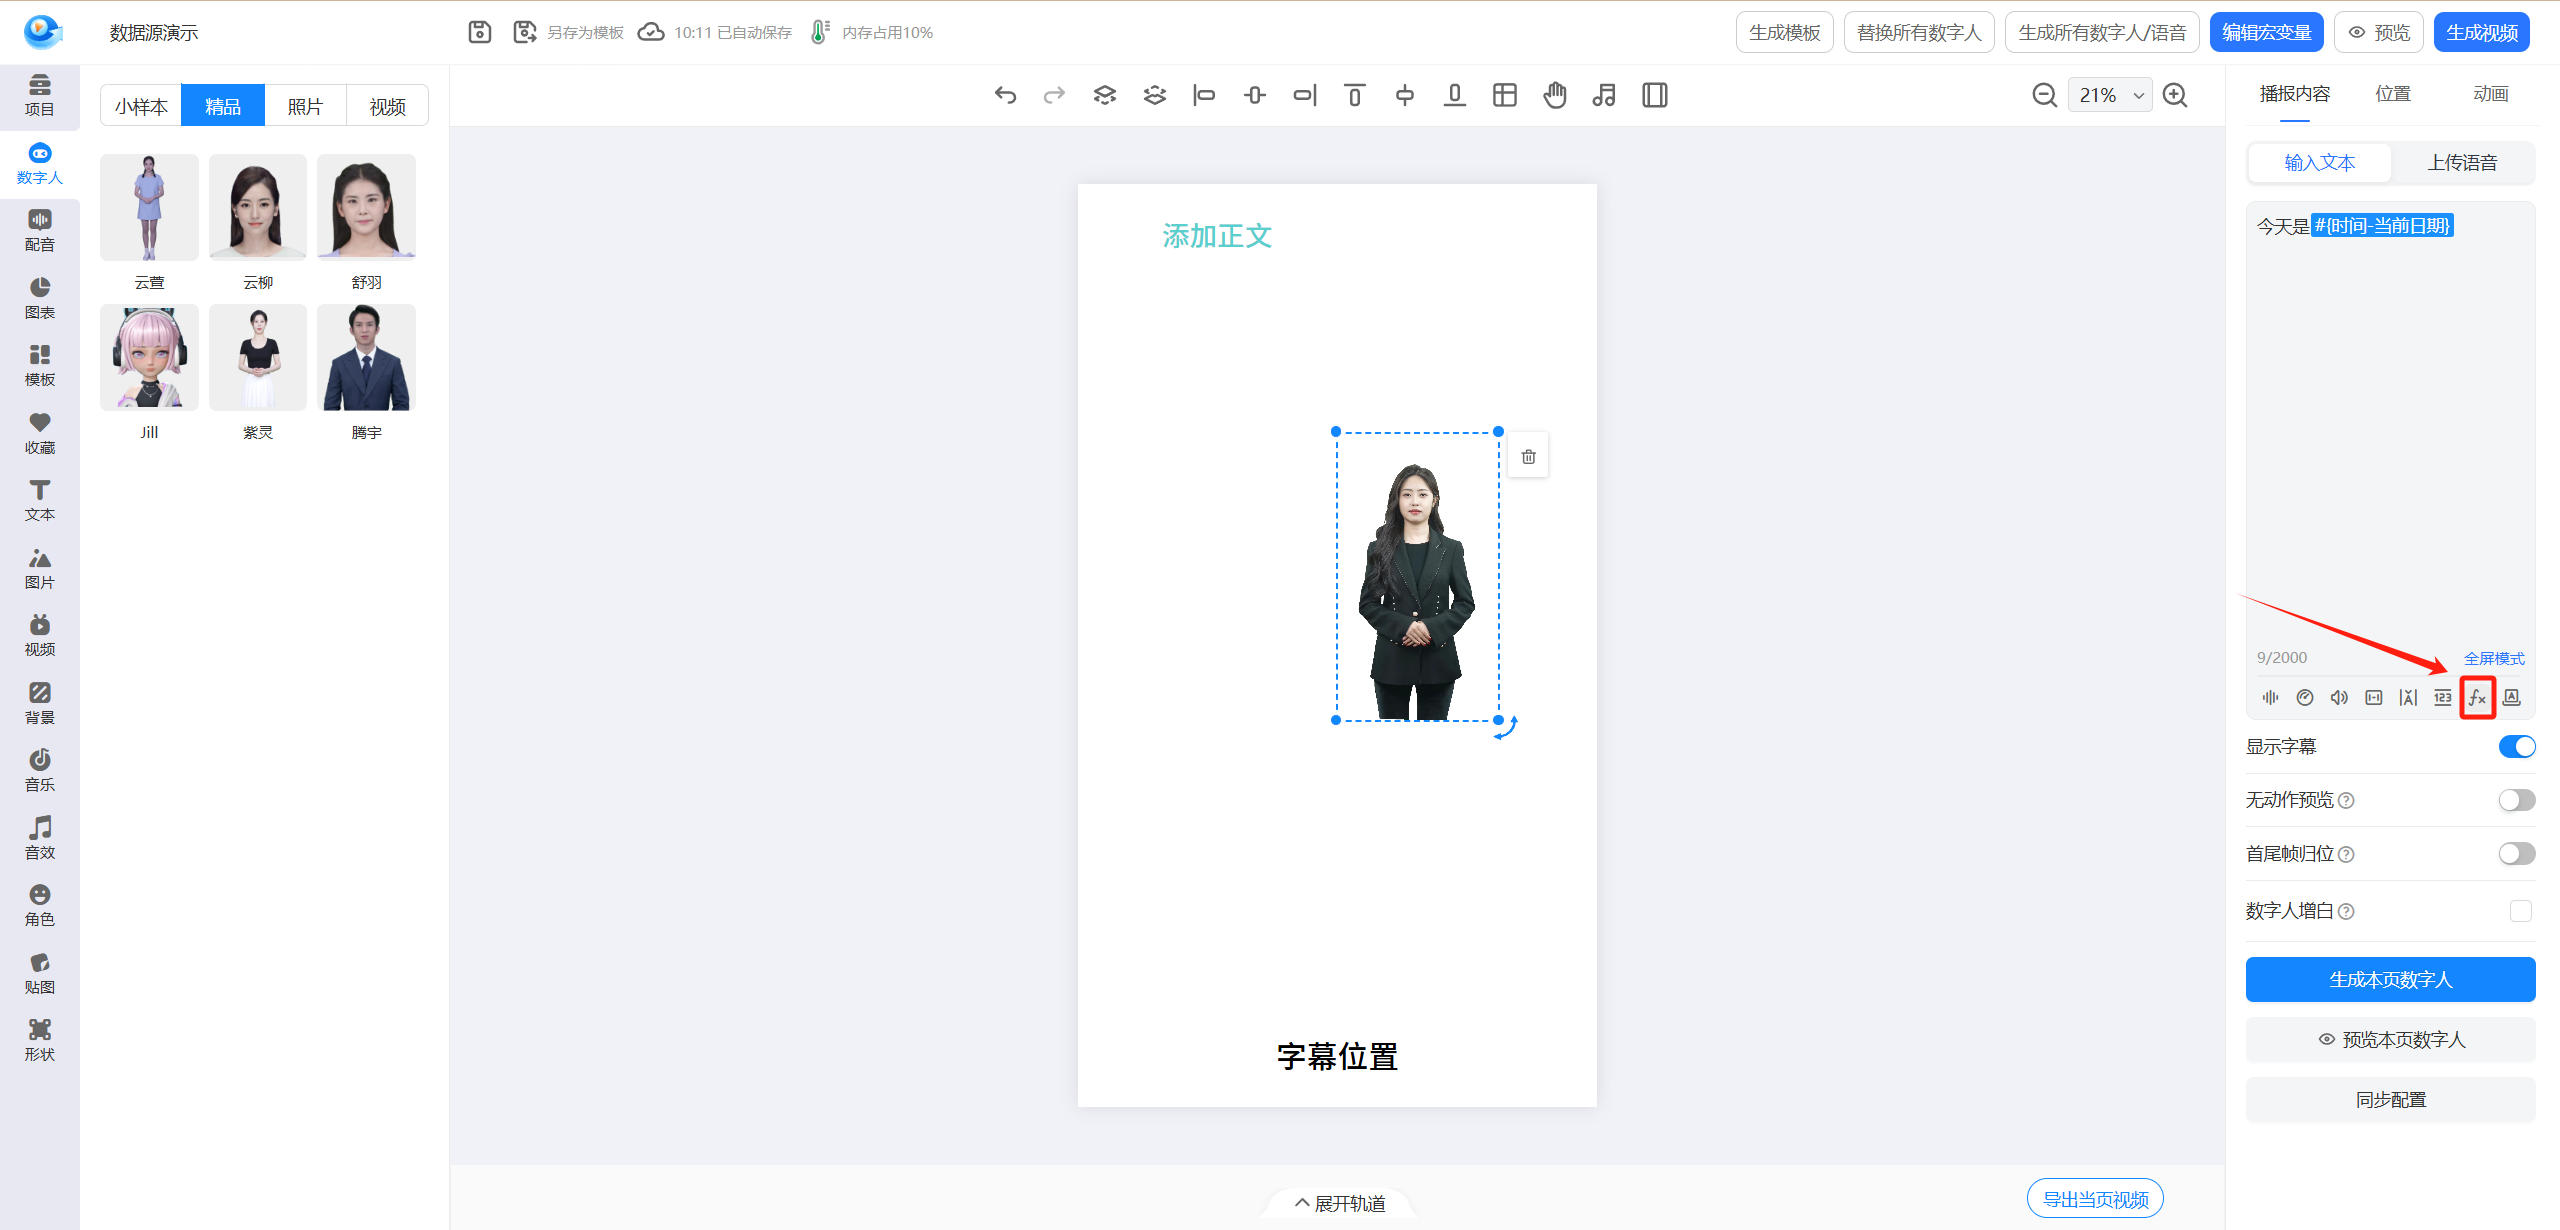Click the hand pan tool icon
The image size is (2560, 1230).
click(1555, 95)
